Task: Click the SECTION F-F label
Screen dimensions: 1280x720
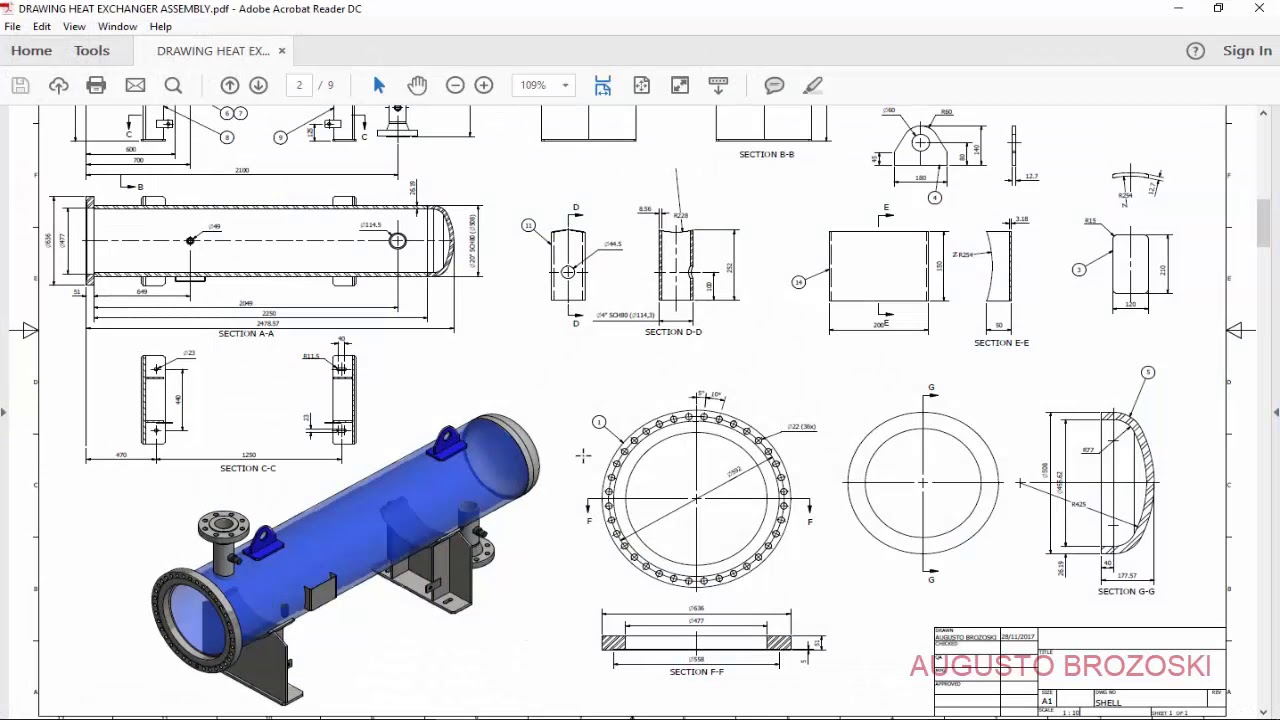Action: [696, 672]
